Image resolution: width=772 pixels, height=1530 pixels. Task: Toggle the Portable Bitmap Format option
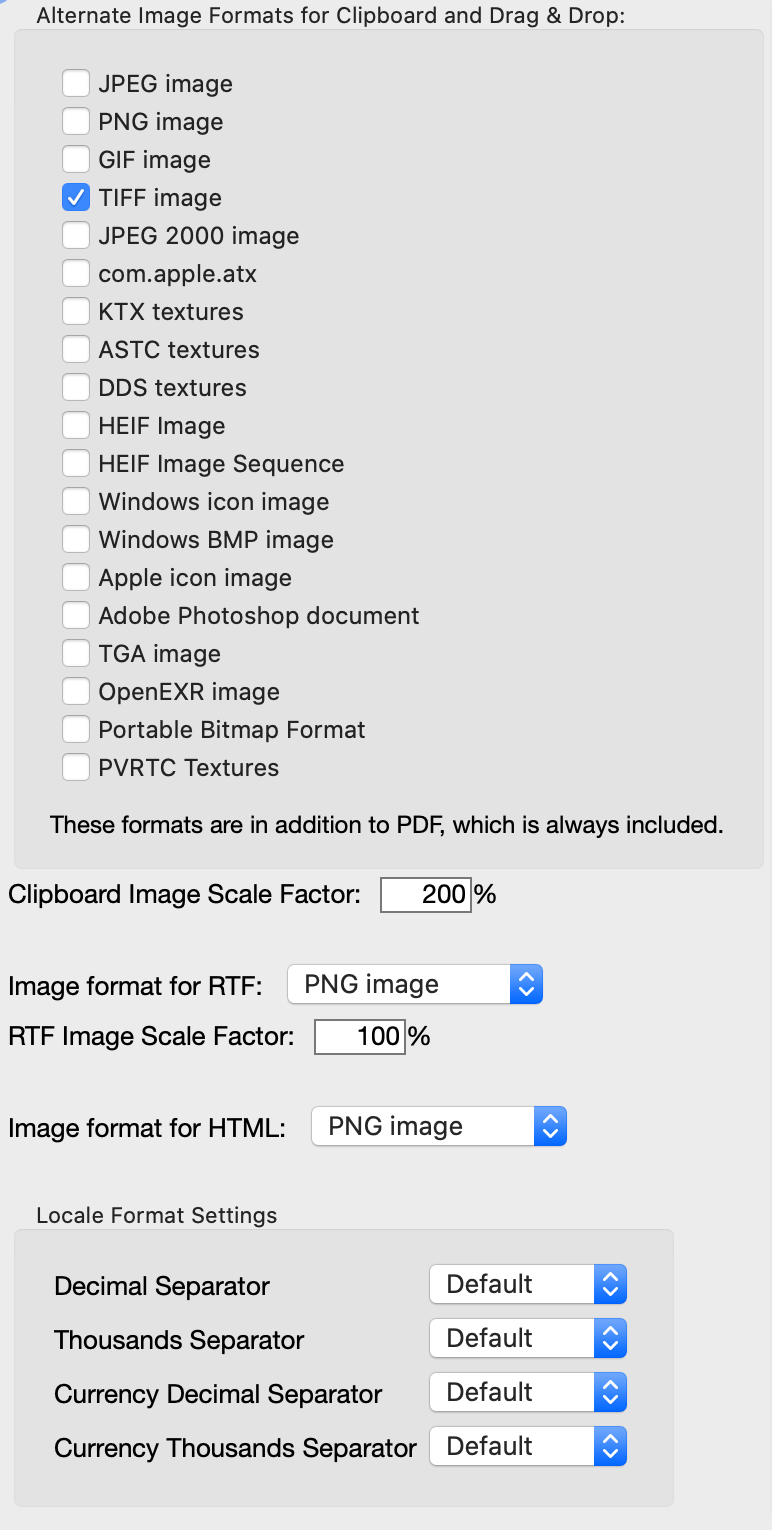coord(76,729)
